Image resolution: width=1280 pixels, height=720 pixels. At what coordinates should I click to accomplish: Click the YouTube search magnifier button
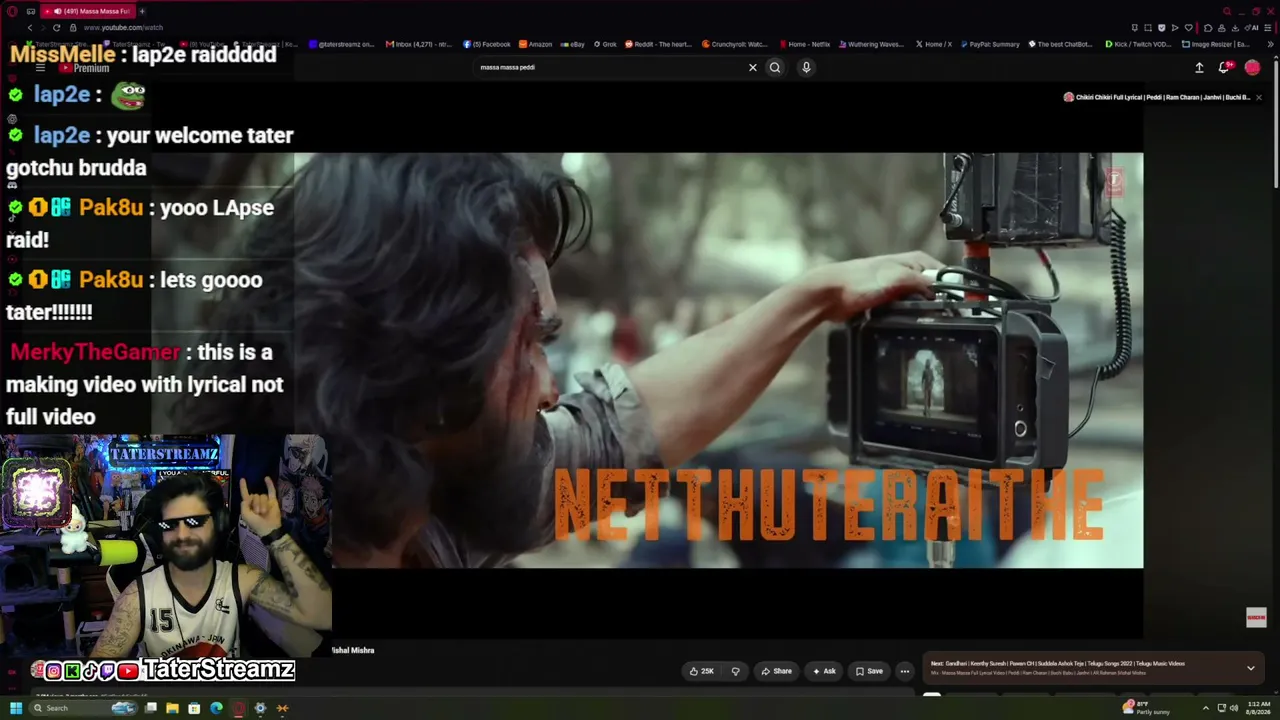[x=774, y=67]
